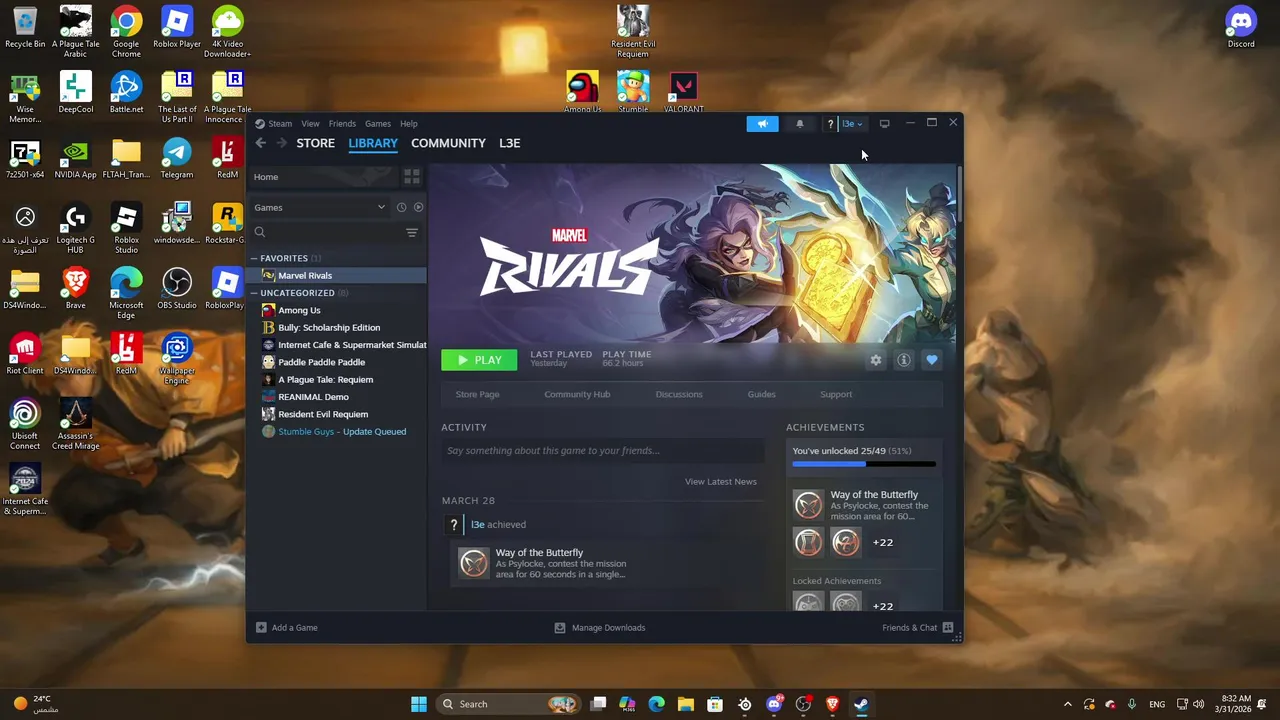
Task: Click the ready-to-play filter icon
Action: pos(418,207)
